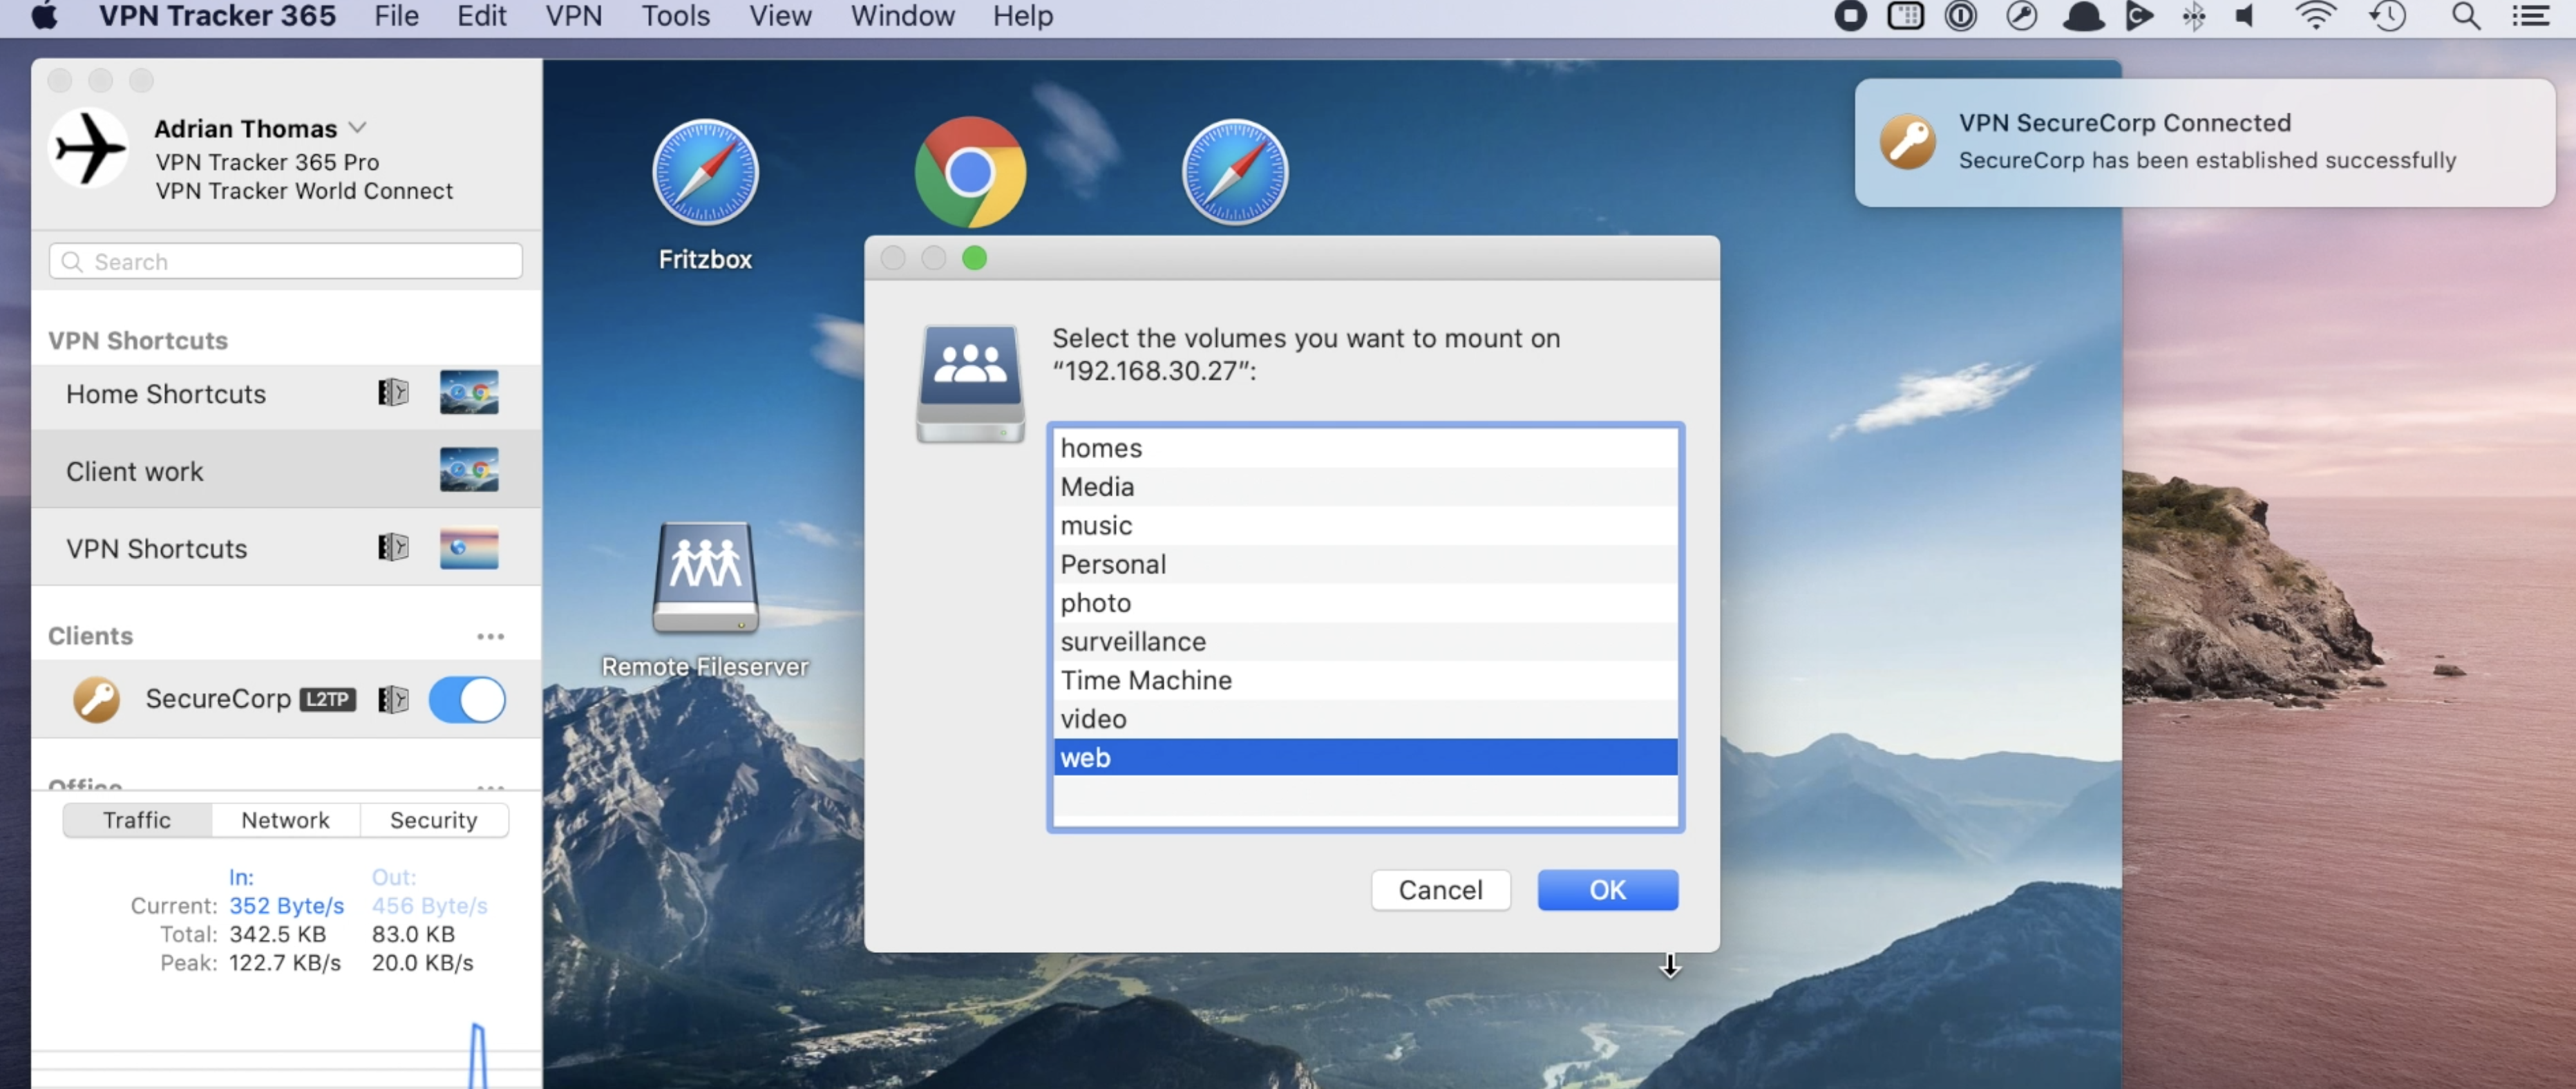This screenshot has height=1089, width=2576.
Task: Click the bell-shaped menu bar icon
Action: coord(2083,16)
